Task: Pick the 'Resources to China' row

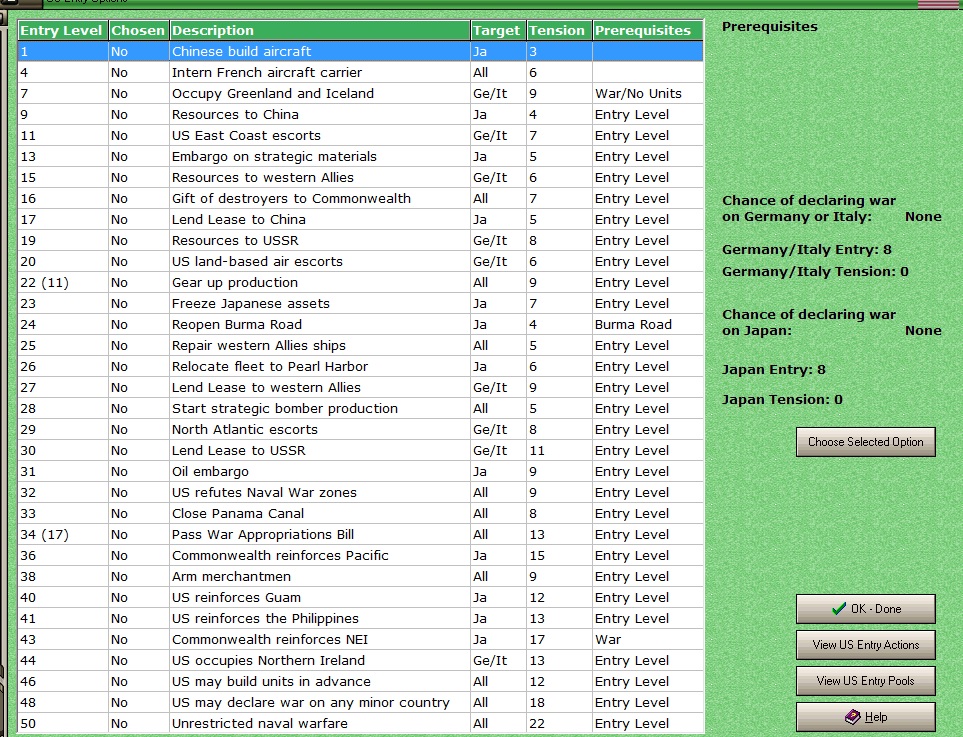Action: 361,114
